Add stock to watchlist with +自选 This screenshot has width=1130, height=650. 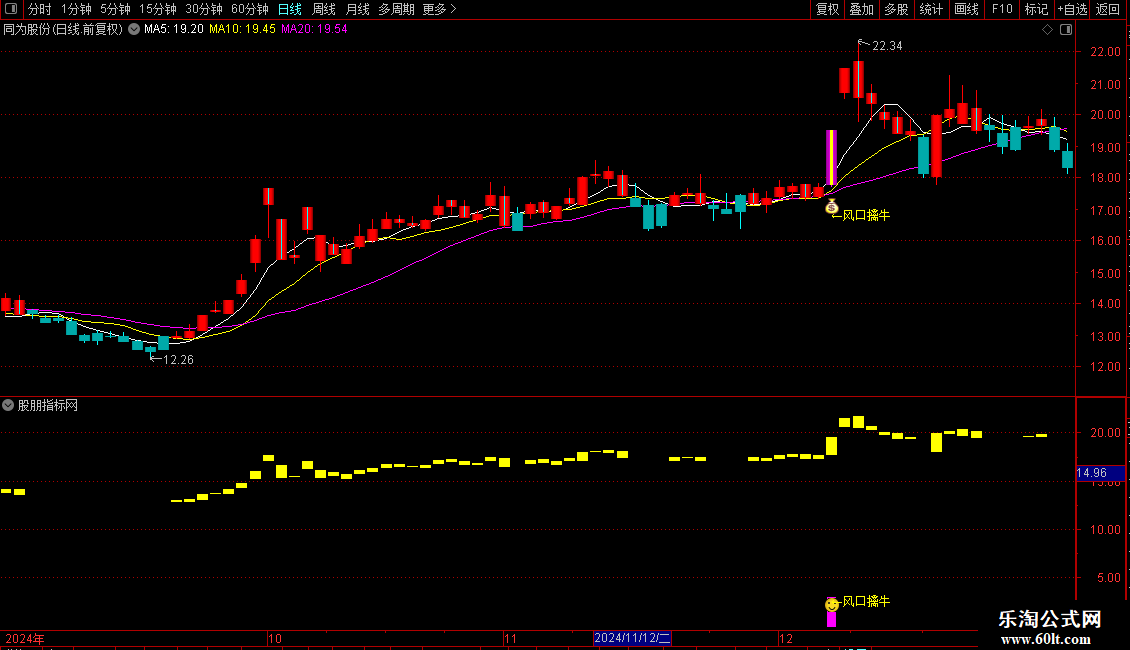pyautogui.click(x=1072, y=9)
